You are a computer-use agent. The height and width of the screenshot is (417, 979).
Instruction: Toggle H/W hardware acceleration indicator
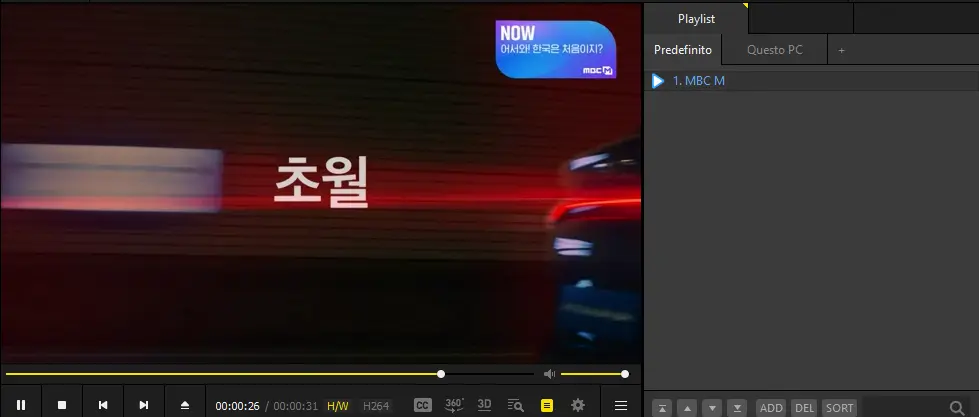coord(338,406)
